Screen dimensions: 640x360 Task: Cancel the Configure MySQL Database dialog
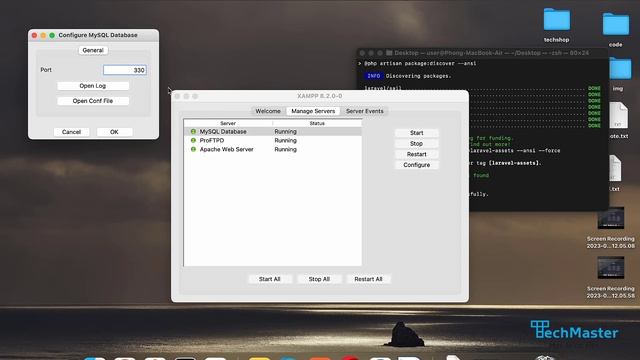coord(71,132)
